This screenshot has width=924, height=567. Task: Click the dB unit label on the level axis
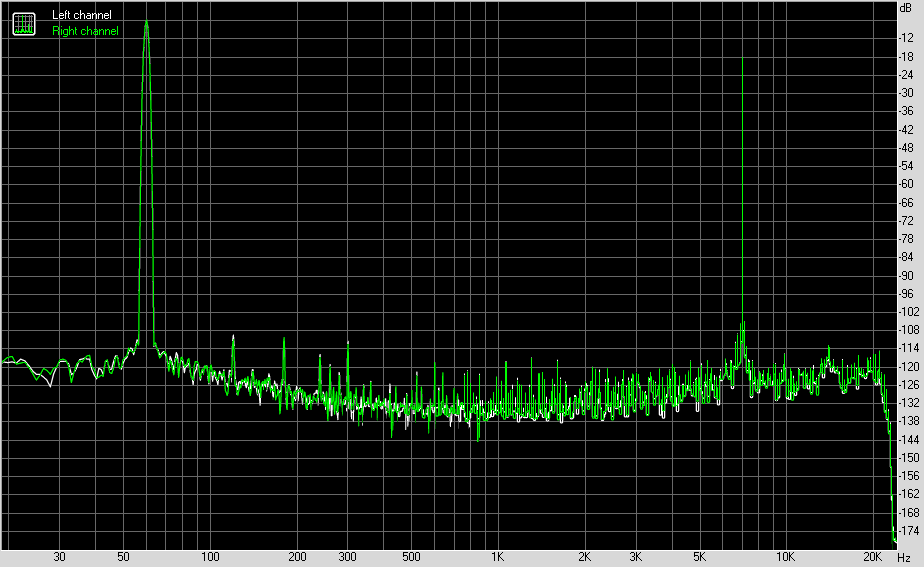tap(905, 8)
